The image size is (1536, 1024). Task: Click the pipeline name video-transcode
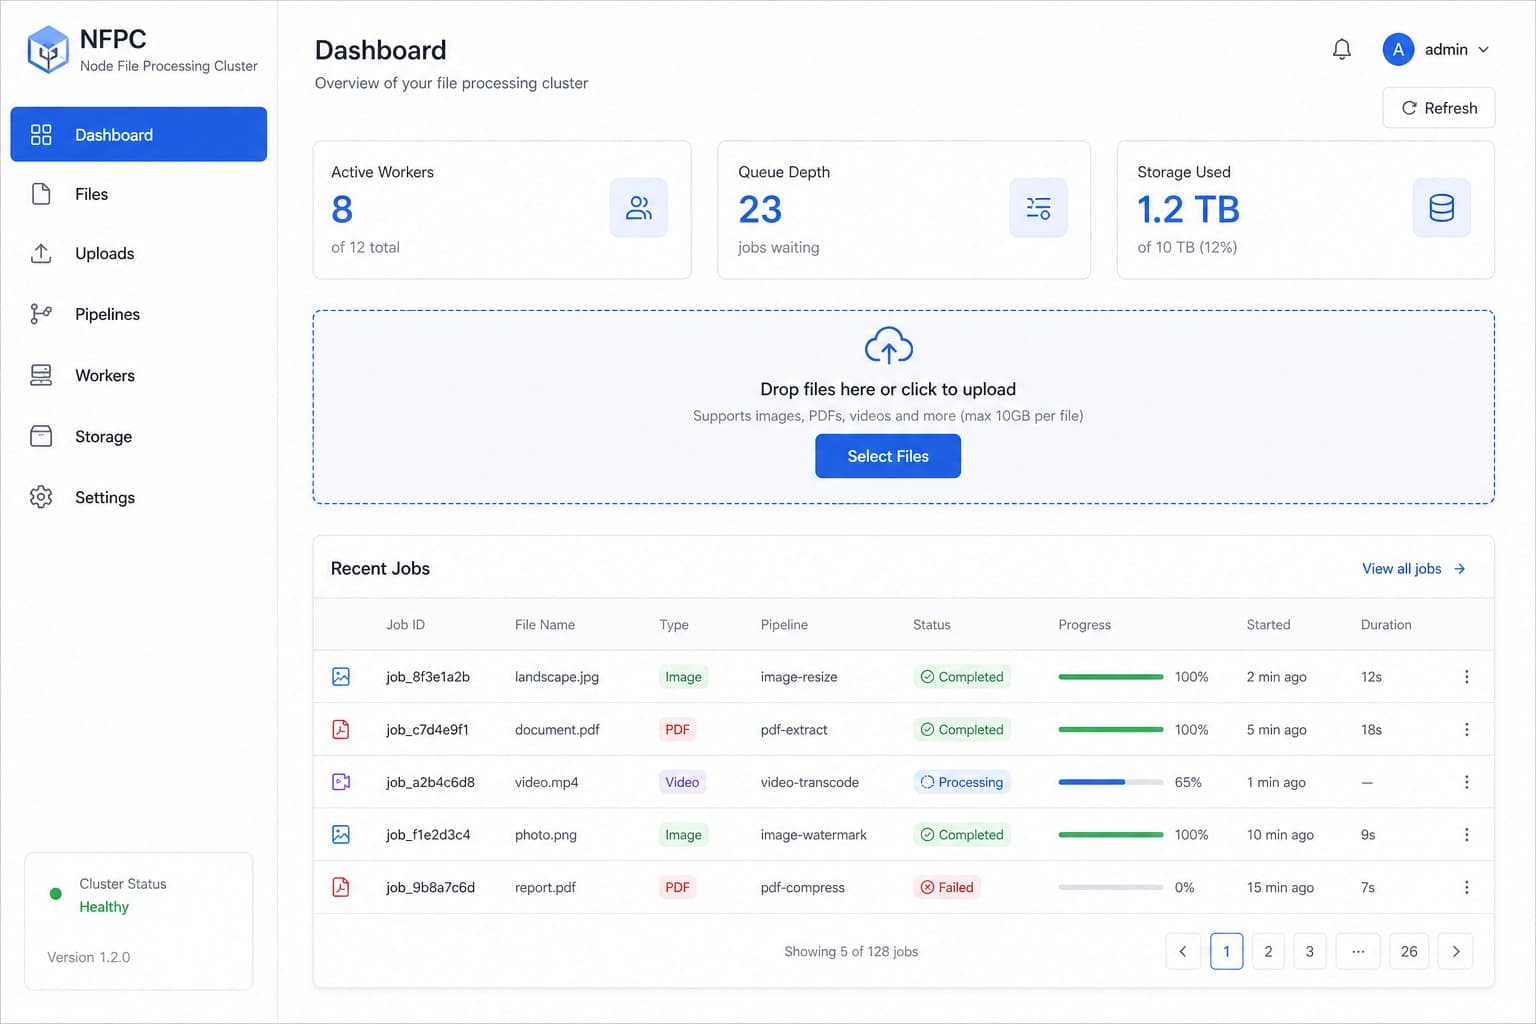(x=809, y=782)
